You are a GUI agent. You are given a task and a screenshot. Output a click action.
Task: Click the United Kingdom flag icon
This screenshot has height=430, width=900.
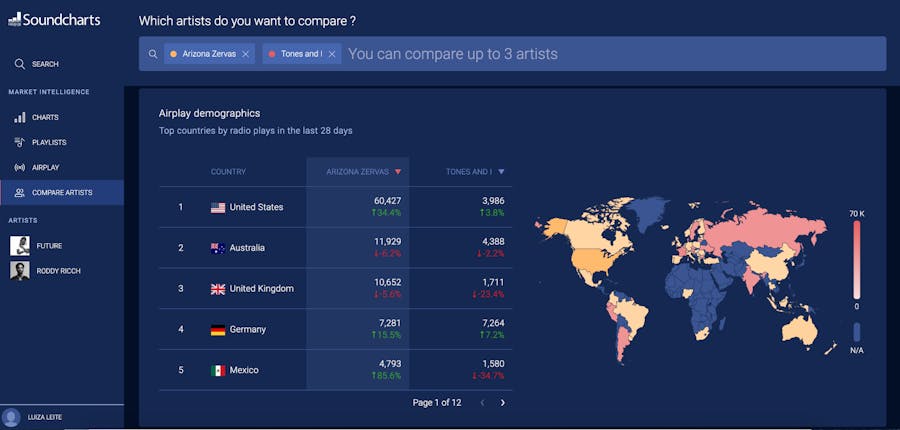218,289
